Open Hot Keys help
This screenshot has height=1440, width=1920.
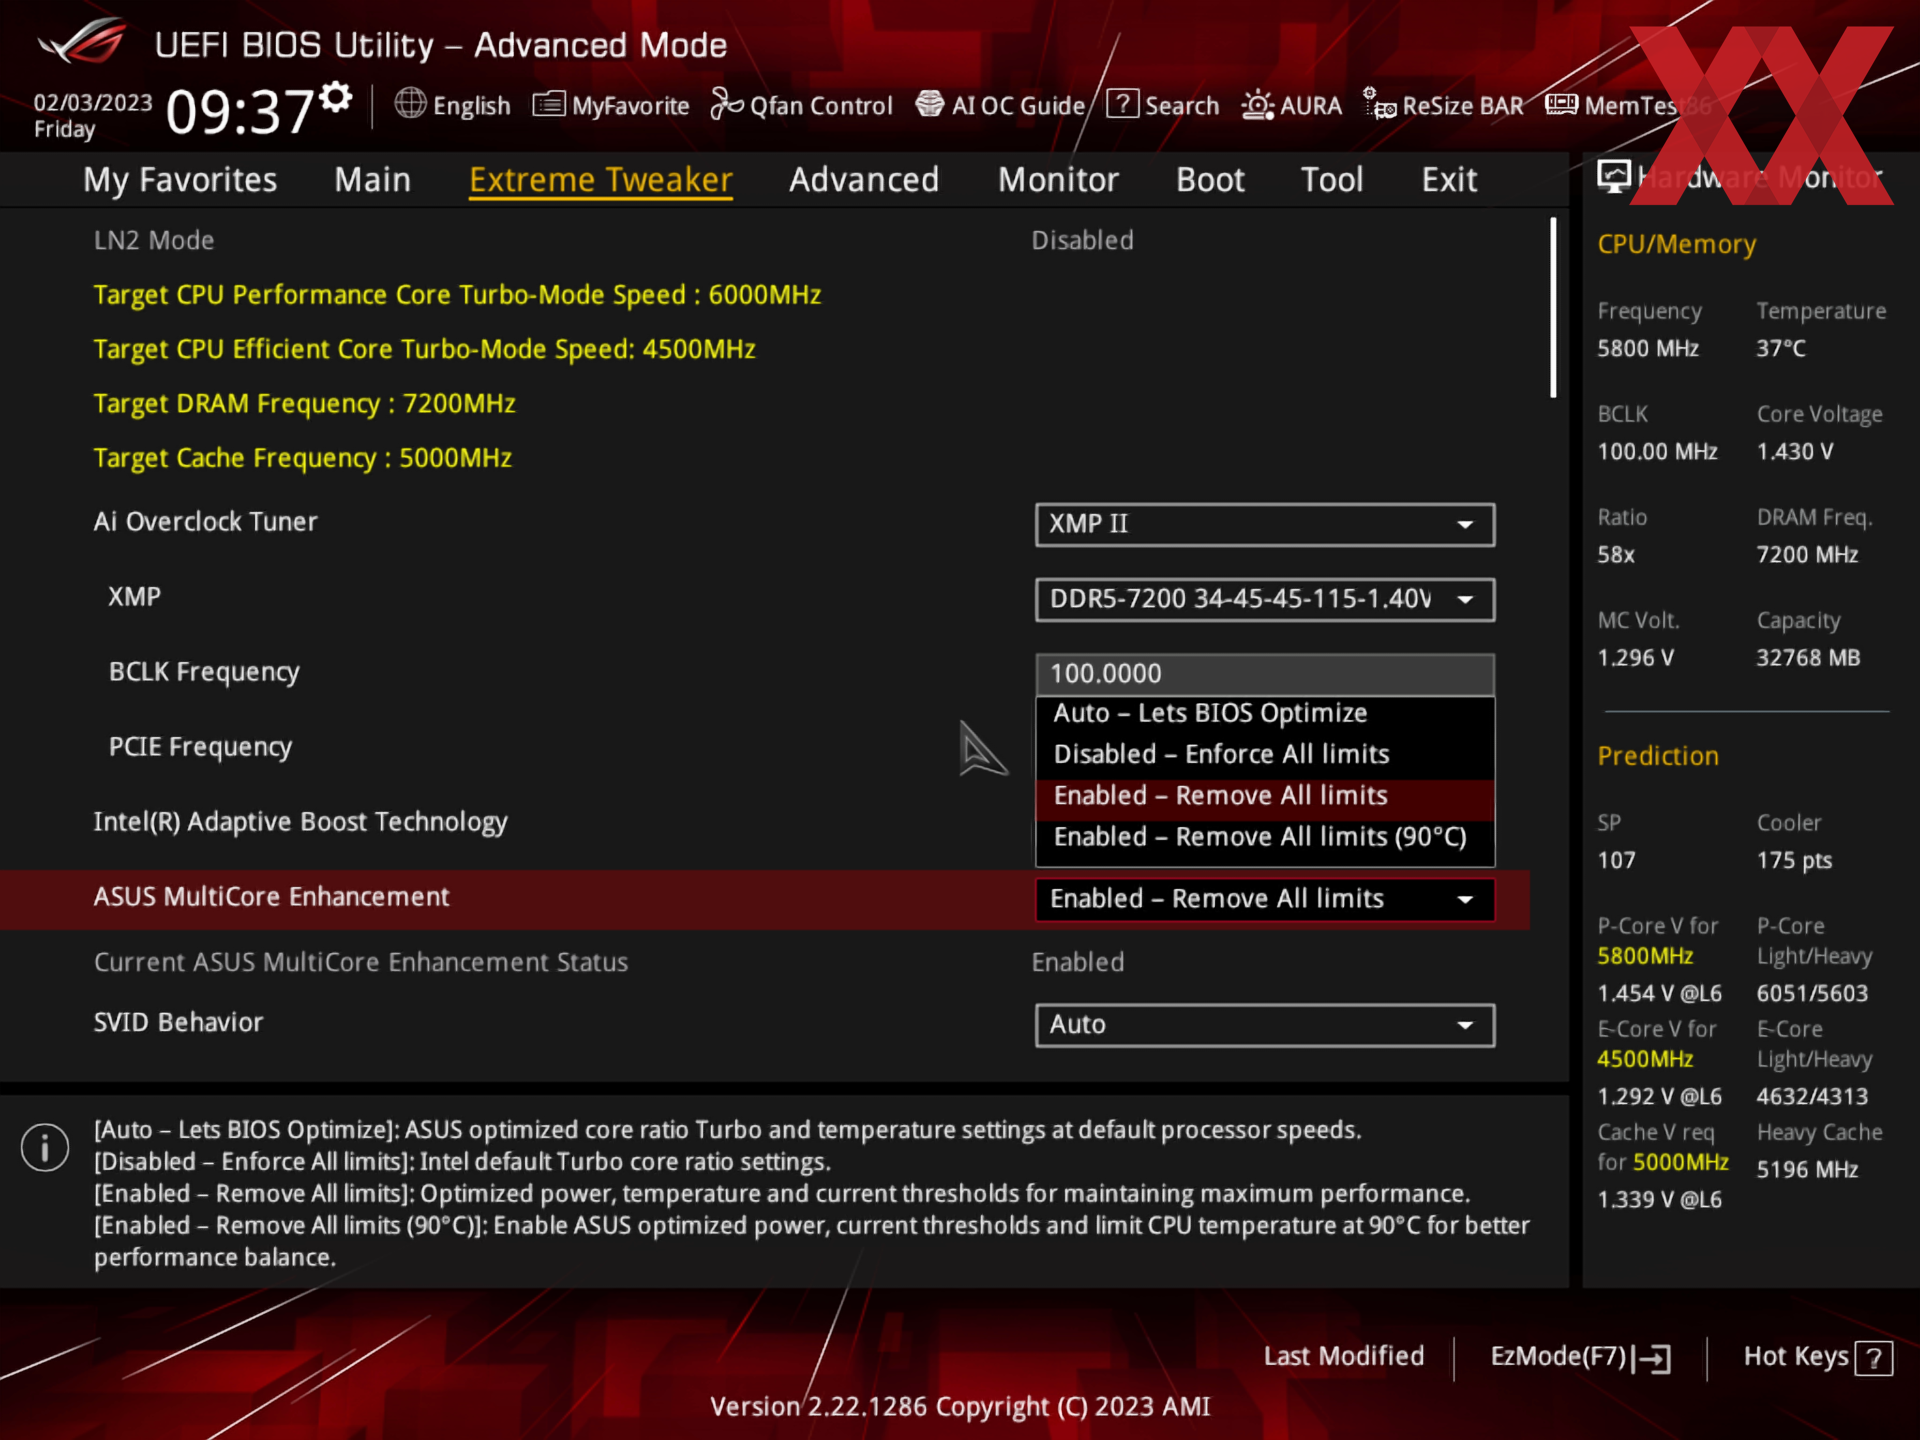1817,1357
